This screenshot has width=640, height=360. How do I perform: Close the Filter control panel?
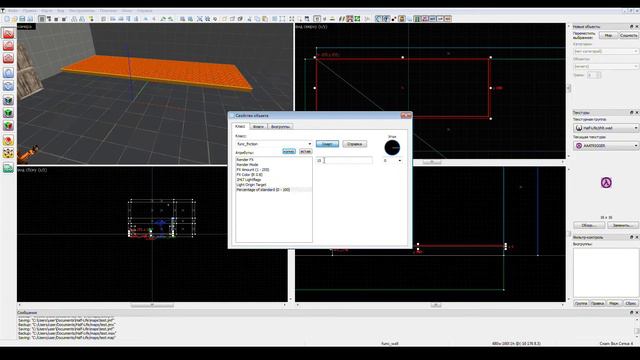636,237
